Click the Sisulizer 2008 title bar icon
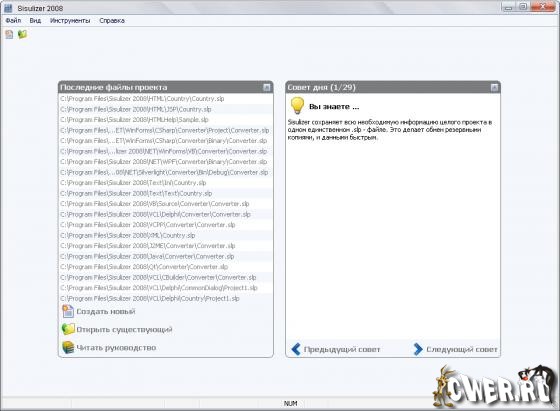Screen dimensions: 560x411 [x=8, y=8]
